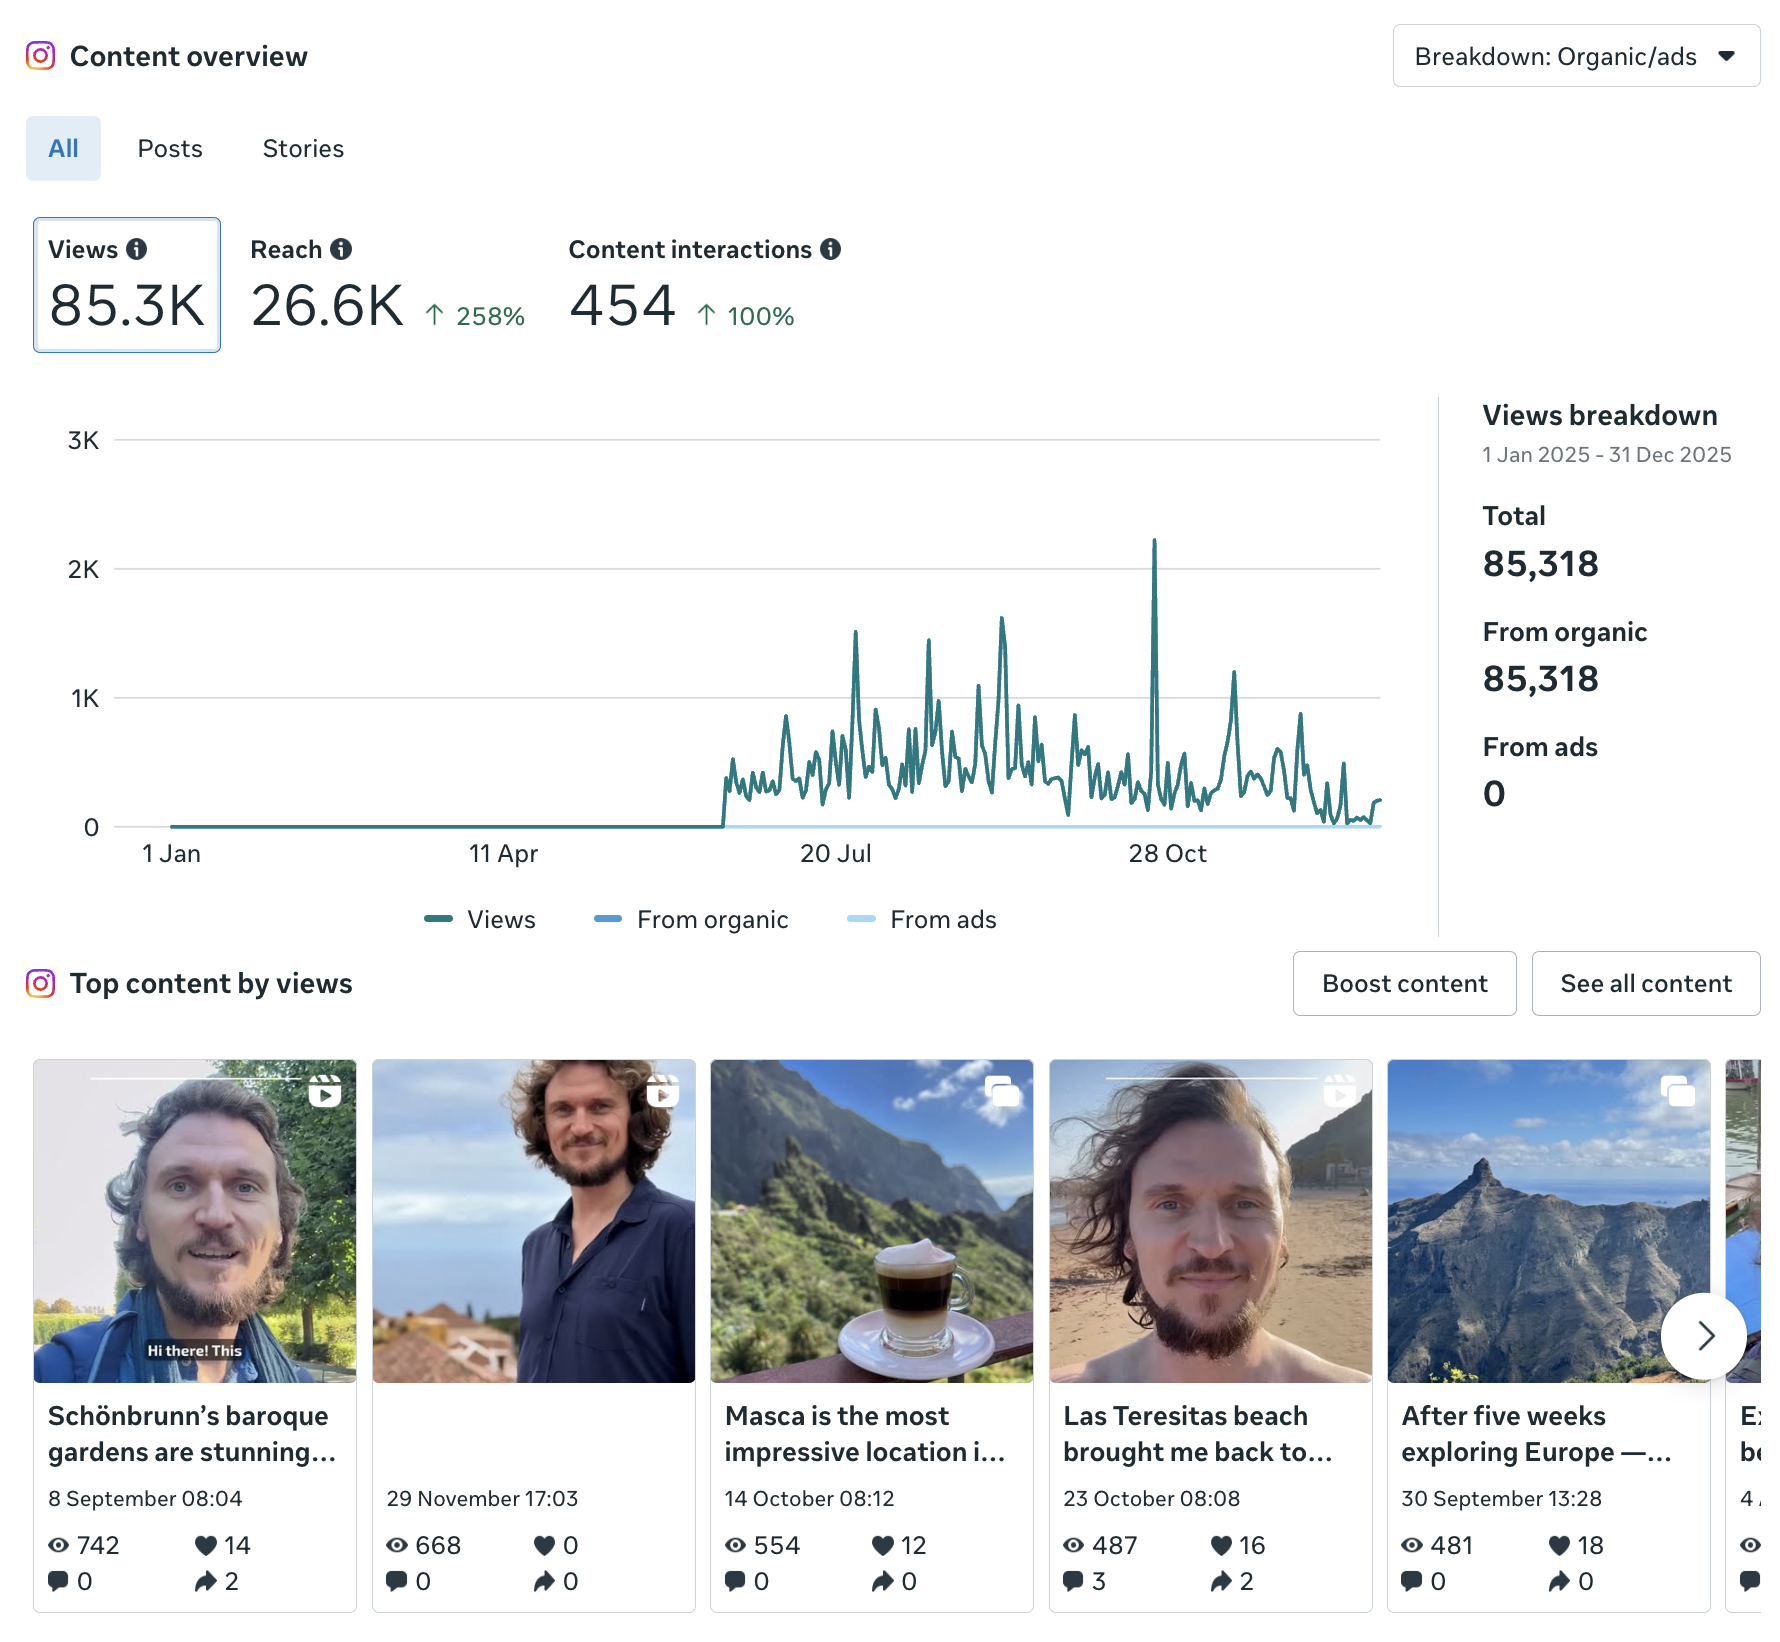1780x1642 pixels.
Task: Click carousel icon on Masca post thumbnail
Action: (x=1002, y=1090)
